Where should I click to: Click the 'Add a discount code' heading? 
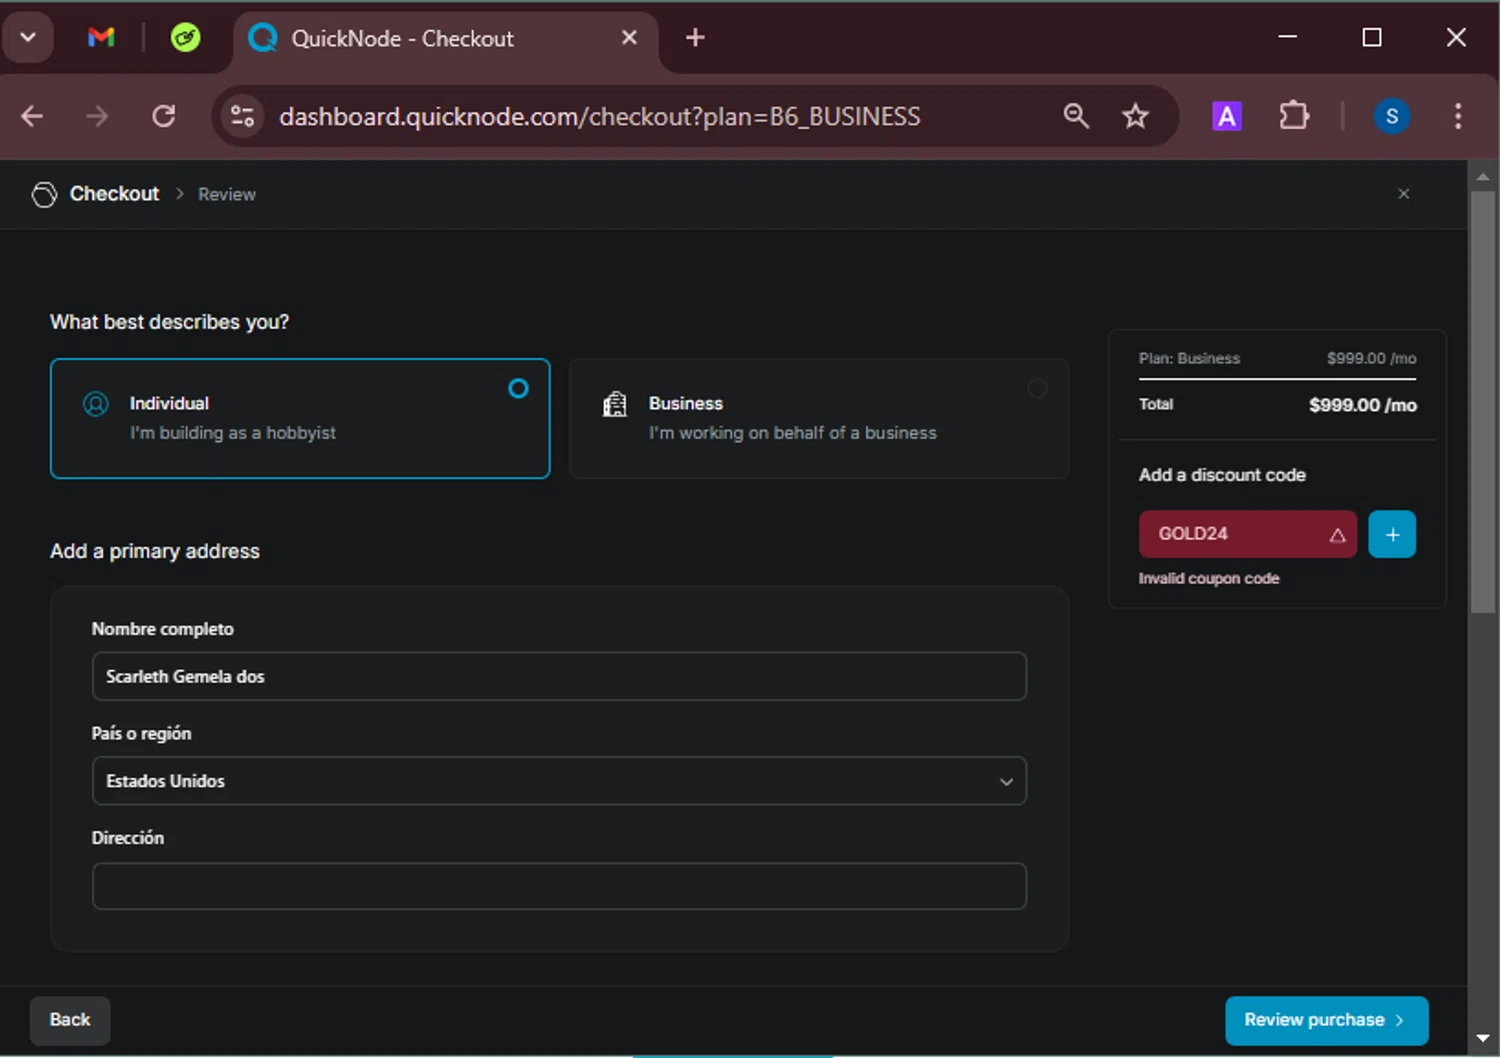[1222, 475]
